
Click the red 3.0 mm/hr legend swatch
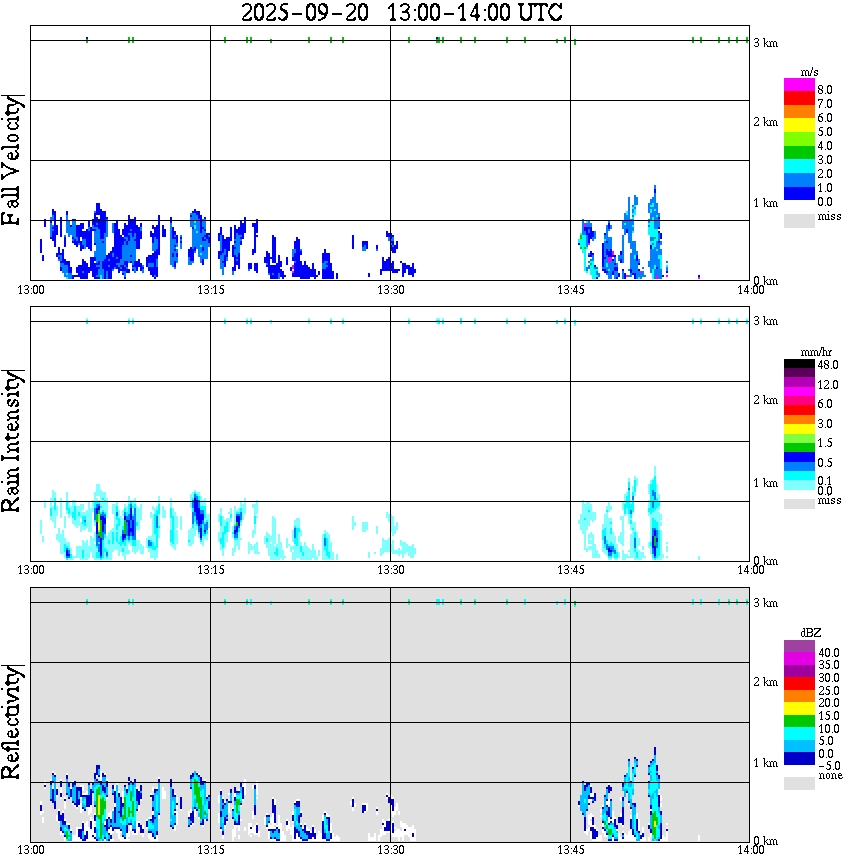coord(799,410)
